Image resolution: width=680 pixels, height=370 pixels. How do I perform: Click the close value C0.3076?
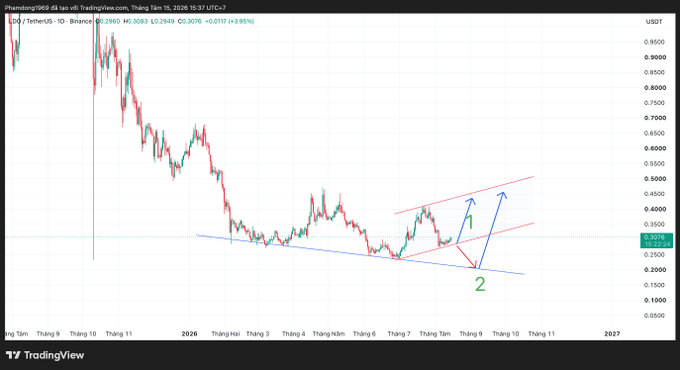(x=190, y=21)
